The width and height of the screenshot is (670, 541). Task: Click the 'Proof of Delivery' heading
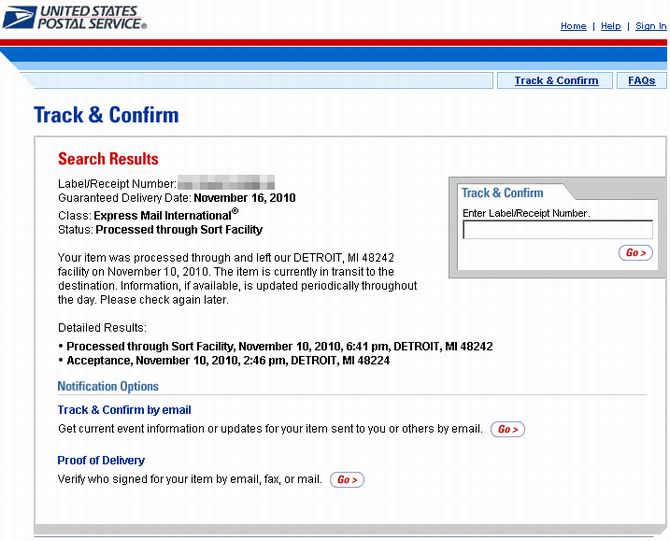[x=101, y=460]
